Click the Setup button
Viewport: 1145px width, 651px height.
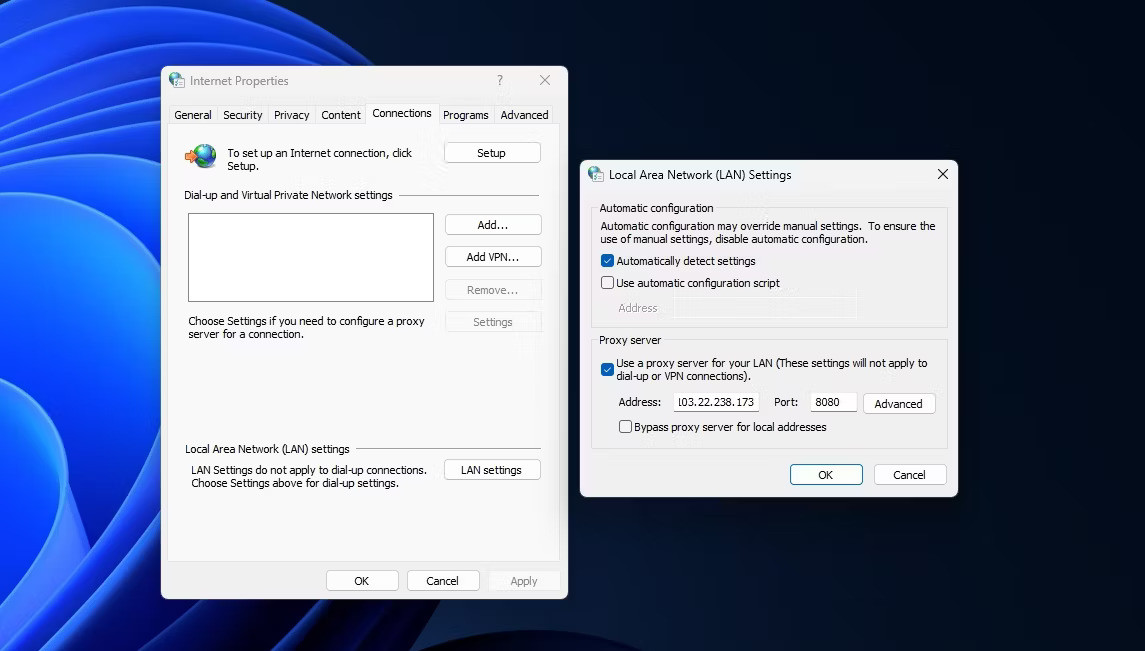pyautogui.click(x=492, y=152)
